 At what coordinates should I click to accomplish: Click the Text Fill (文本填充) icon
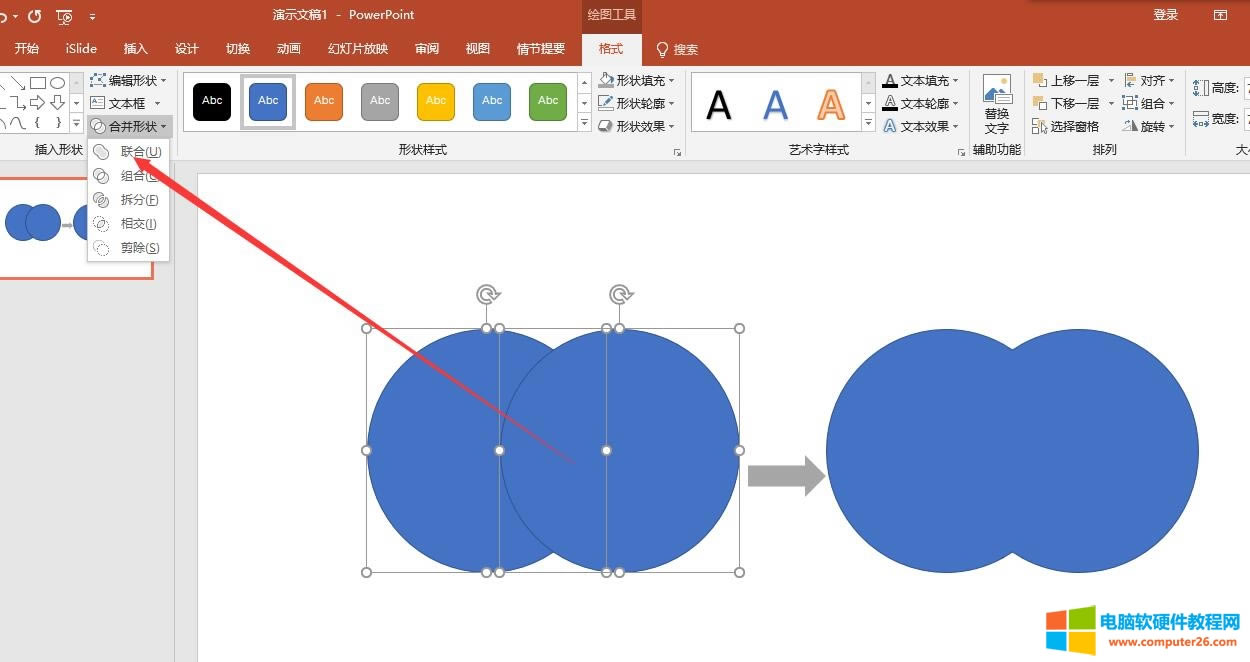point(889,80)
